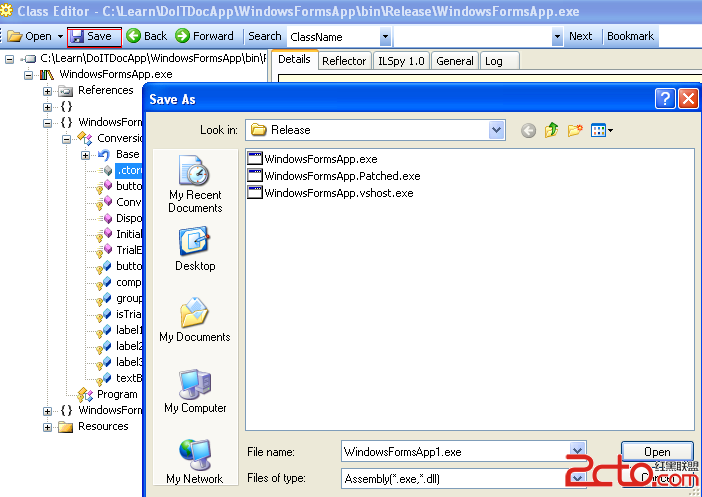Open the search text history dropdown

point(557,37)
